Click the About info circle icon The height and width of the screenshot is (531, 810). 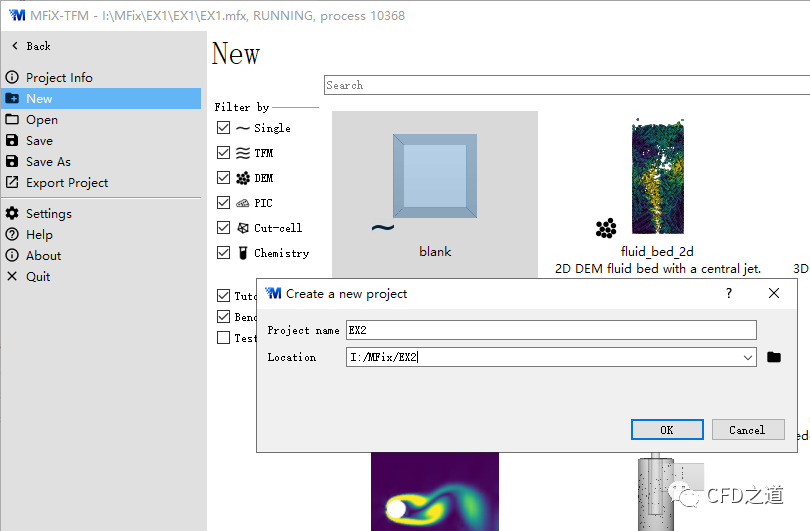click(12, 255)
